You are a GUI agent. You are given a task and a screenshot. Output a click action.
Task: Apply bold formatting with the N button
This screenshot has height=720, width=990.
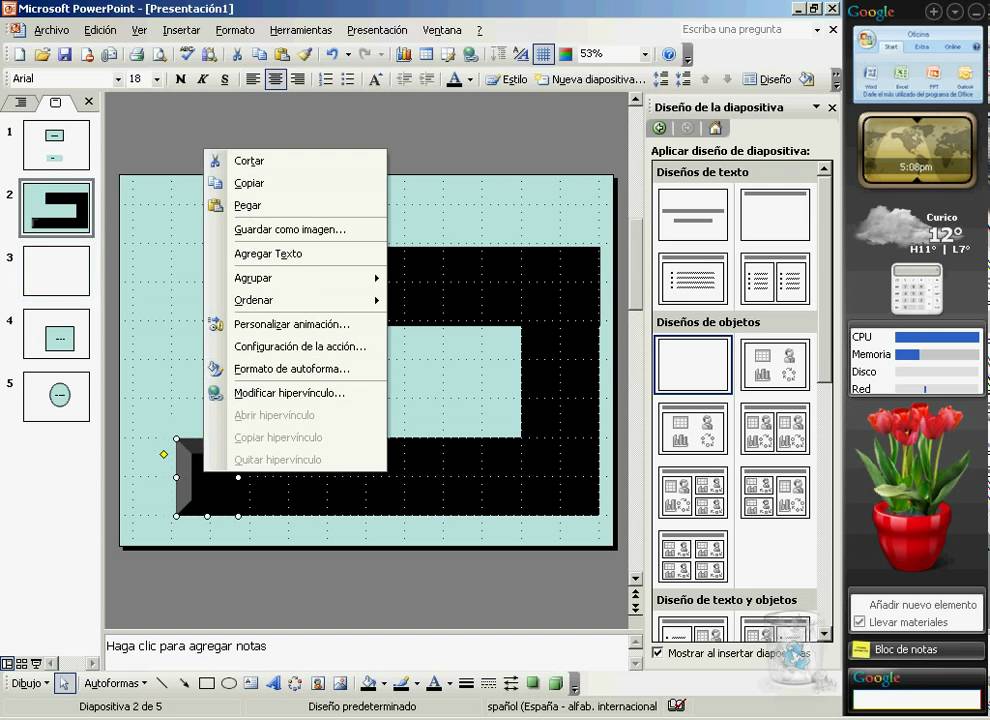click(x=180, y=79)
